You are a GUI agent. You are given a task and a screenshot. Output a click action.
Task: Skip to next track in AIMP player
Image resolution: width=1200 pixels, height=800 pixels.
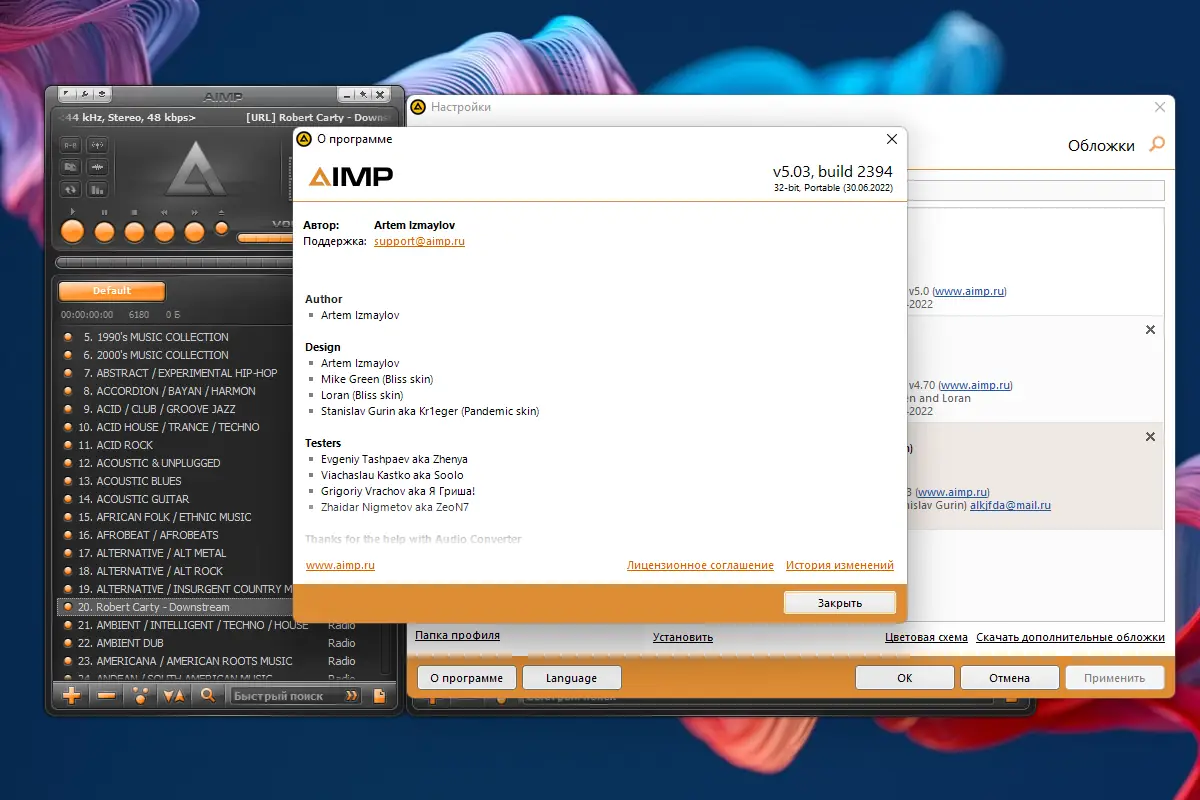194,232
